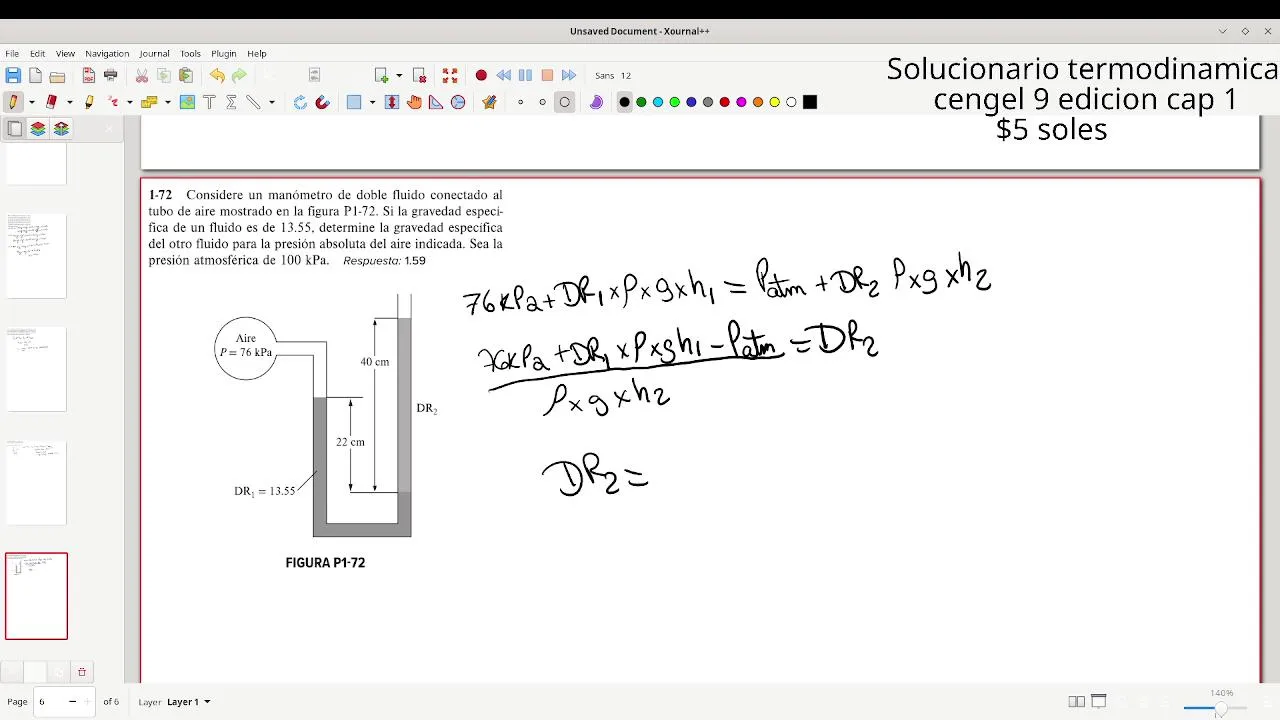Decrease page number with minus stepper
The image size is (1280, 720).
72,702
